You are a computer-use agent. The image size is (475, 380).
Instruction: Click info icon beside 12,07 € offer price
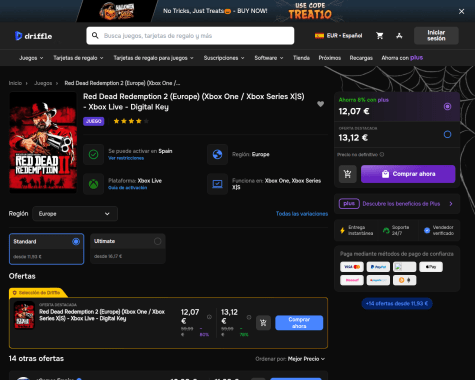point(209,317)
